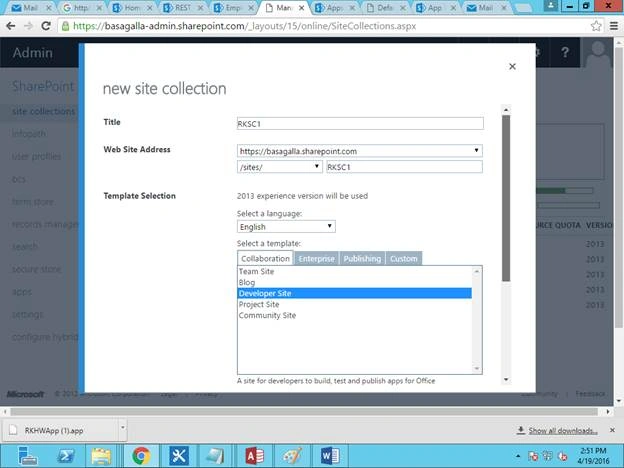
Task: Open term store in SharePoint sidebar
Action: click(x=33, y=202)
